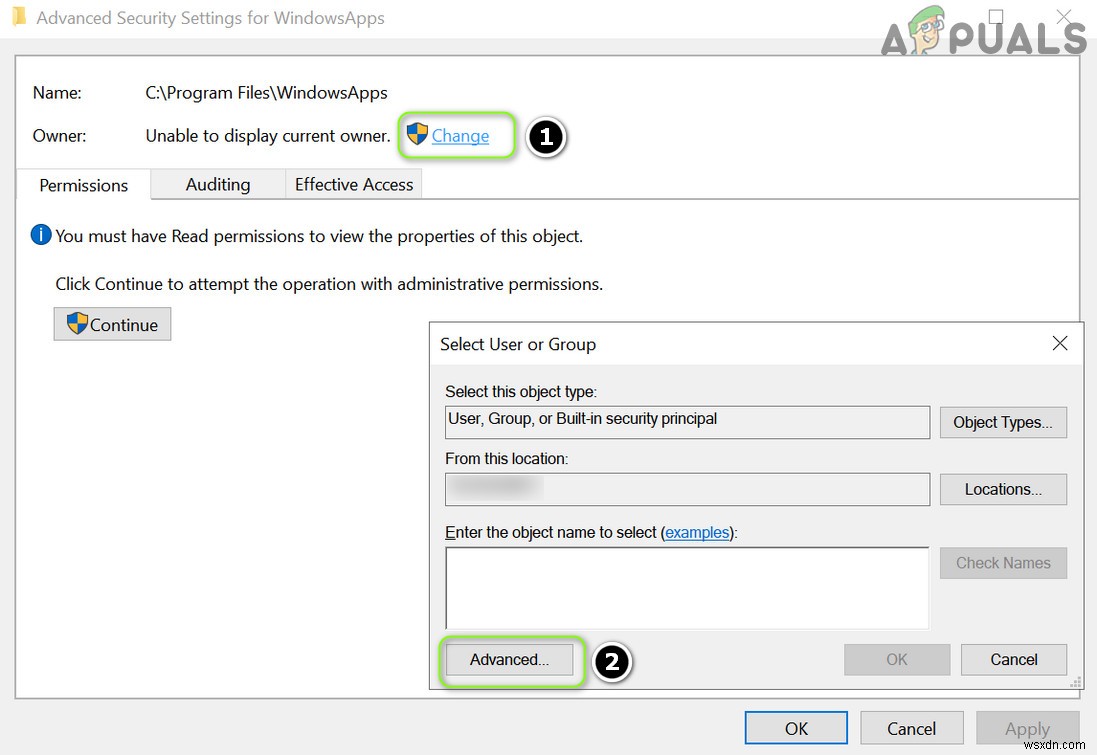Focus the object name text box

click(687, 588)
